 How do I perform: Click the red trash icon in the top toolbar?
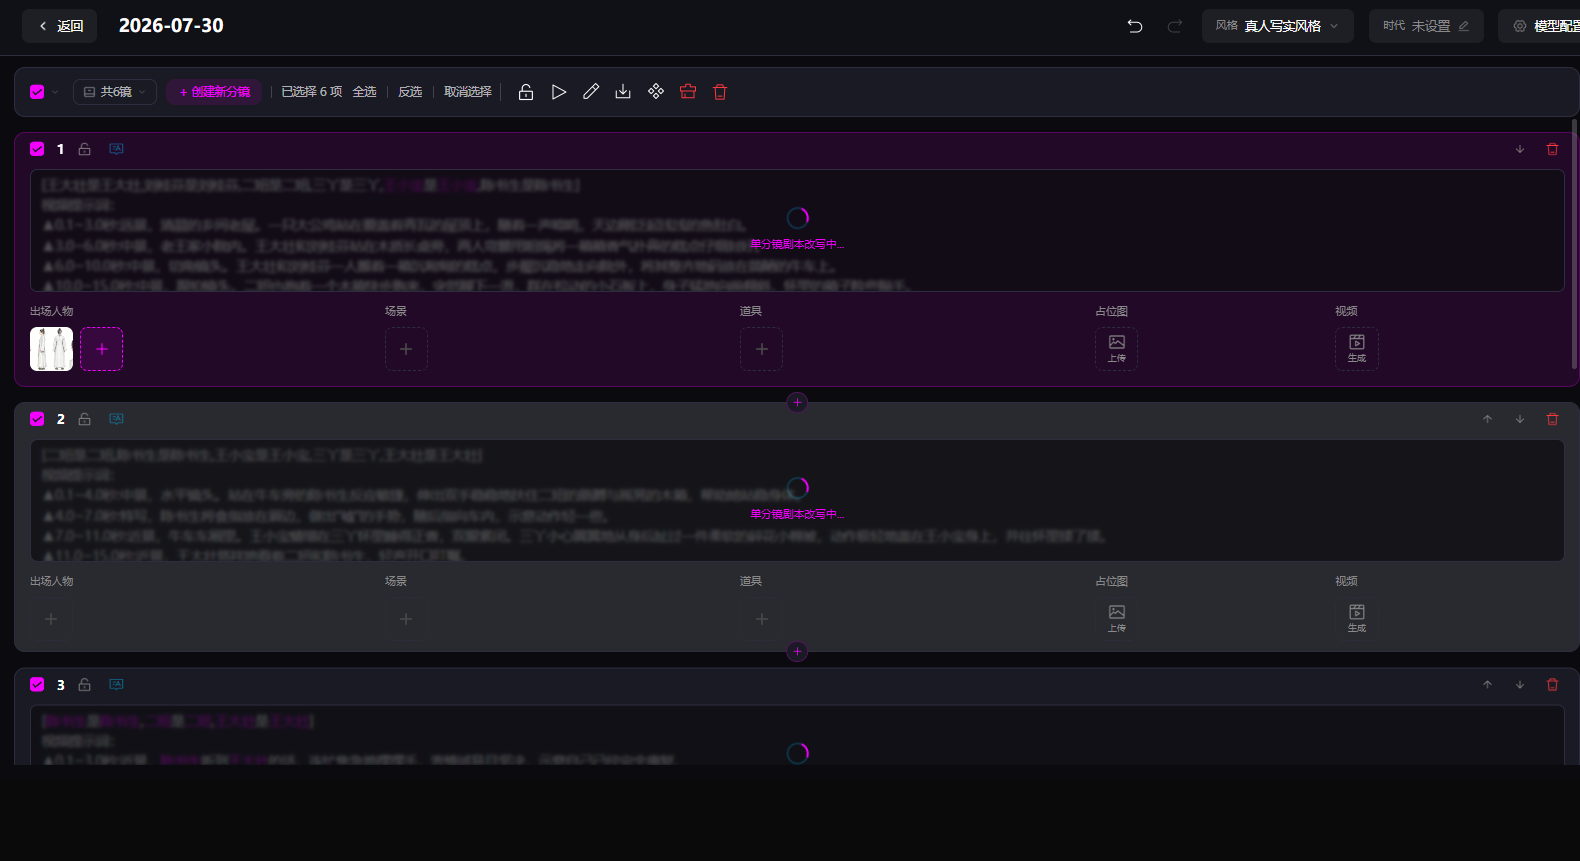click(x=720, y=92)
